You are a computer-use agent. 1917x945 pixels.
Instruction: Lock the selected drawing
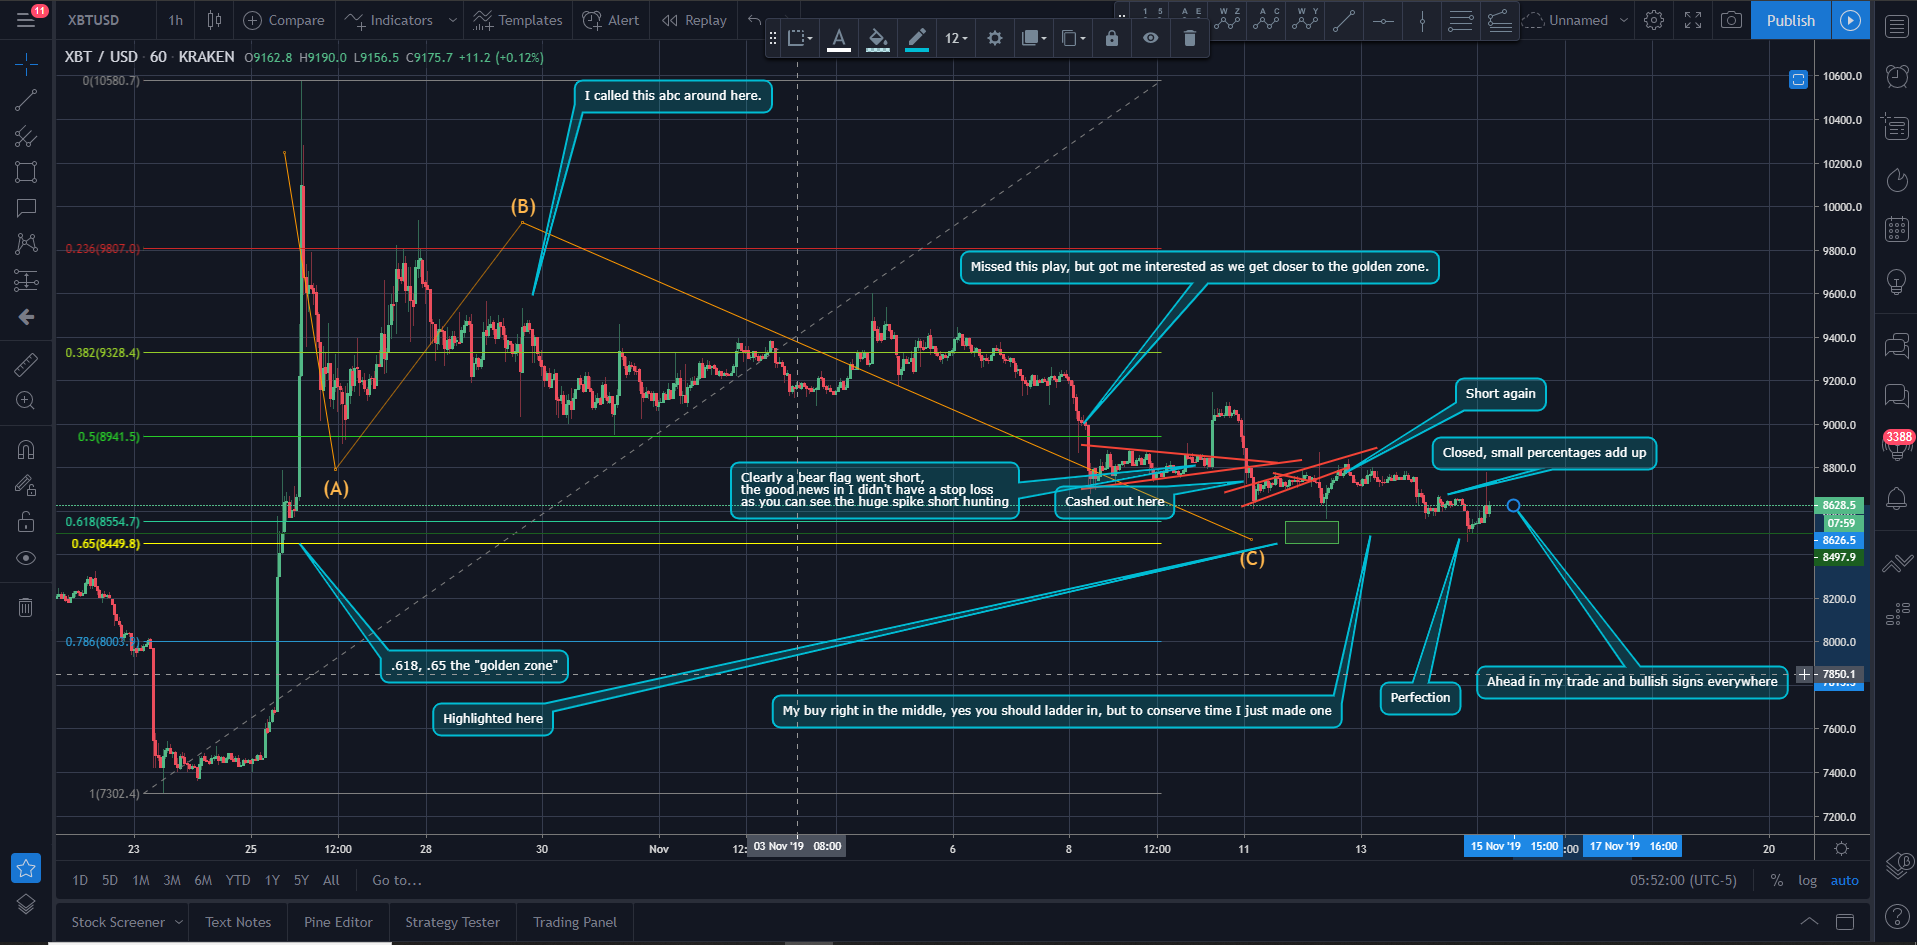click(x=1112, y=38)
